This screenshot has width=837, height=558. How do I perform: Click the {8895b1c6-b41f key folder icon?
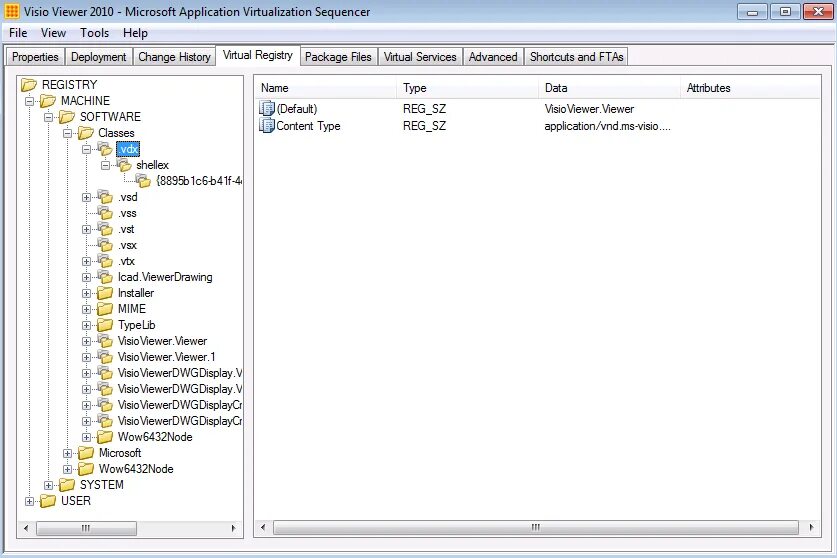coord(143,181)
